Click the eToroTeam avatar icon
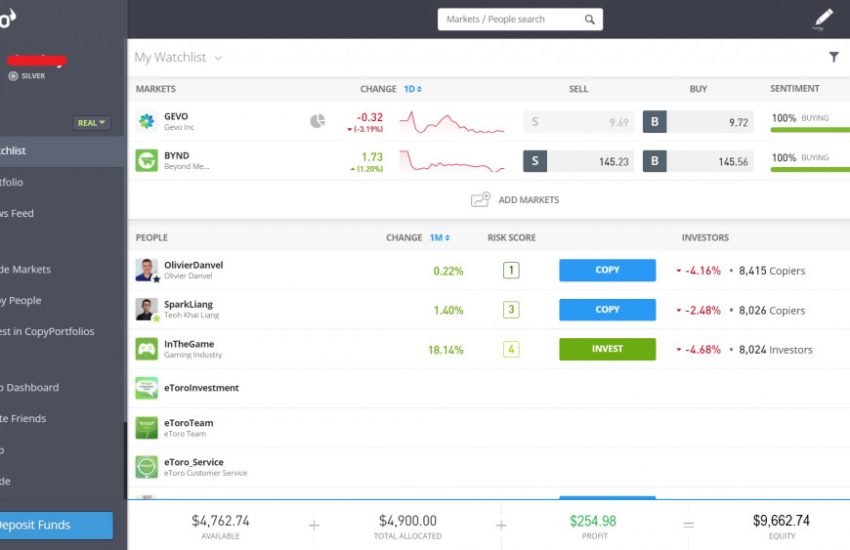Image resolution: width=850 pixels, height=550 pixels. tap(146, 428)
